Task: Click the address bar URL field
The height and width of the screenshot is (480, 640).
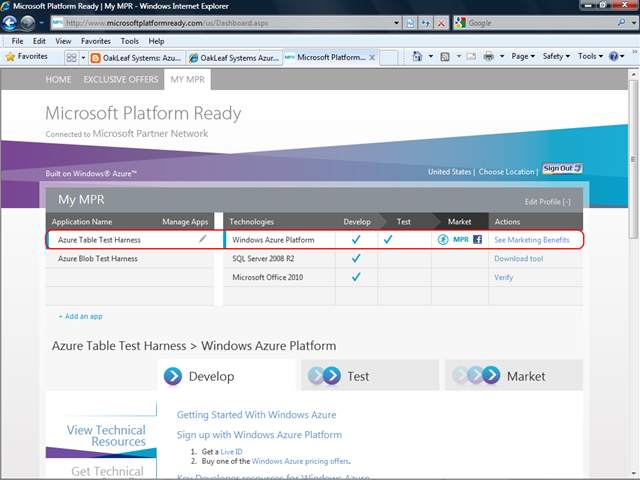Action: tap(222, 23)
